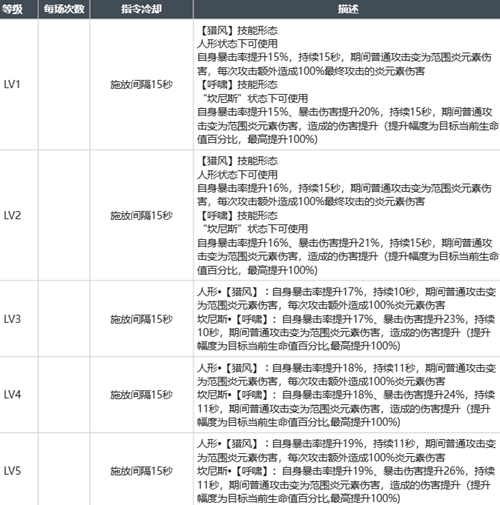Click the LV3 description mentioning 暴击伤害提升23%
The image size is (500, 505).
pos(347,319)
